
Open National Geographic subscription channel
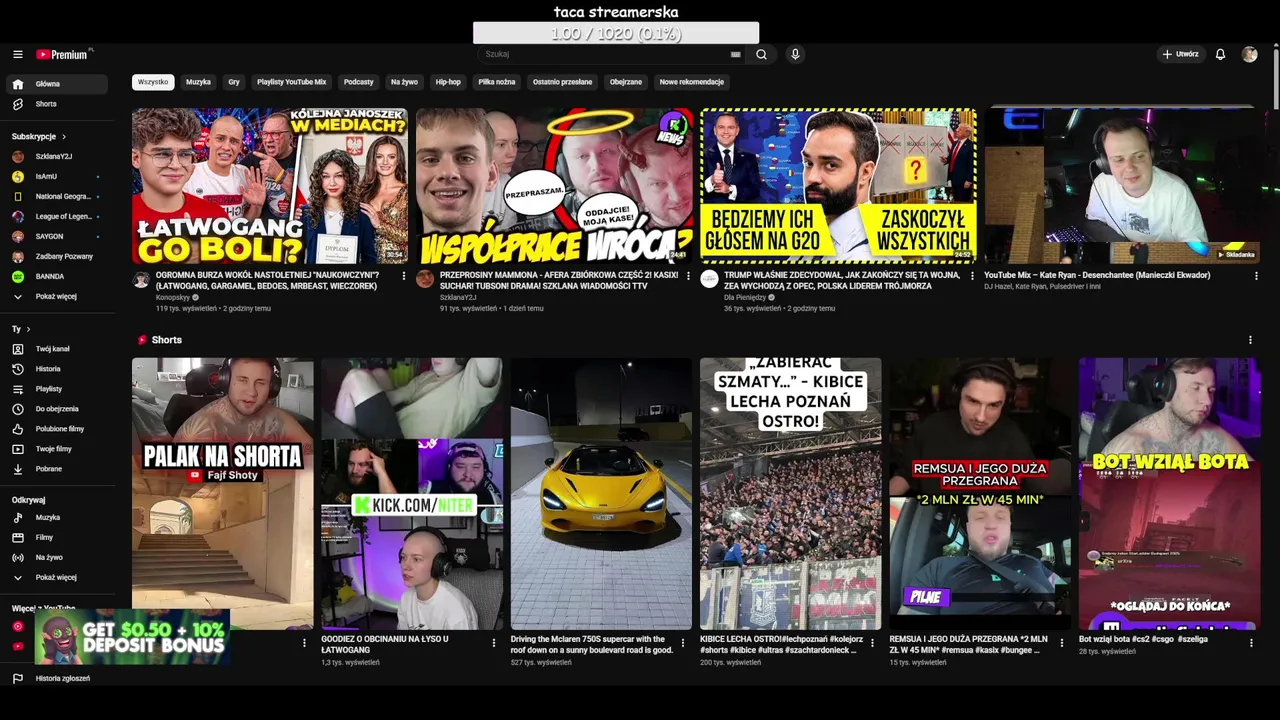point(56,196)
